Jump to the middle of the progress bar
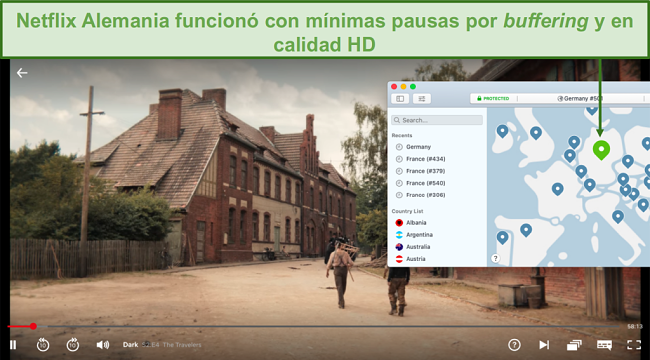Viewport: 650px width, 360px height. click(x=315, y=326)
